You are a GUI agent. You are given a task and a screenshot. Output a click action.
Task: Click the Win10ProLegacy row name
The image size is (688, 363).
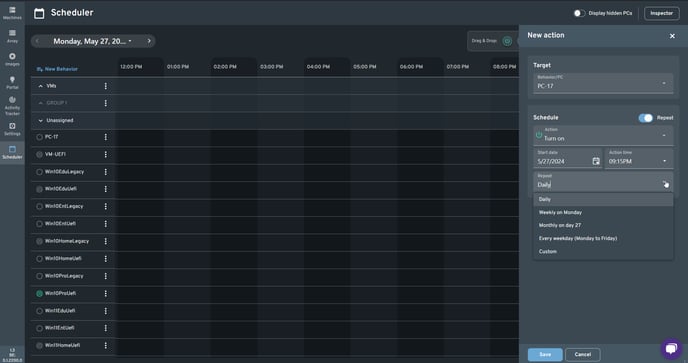[x=64, y=276]
